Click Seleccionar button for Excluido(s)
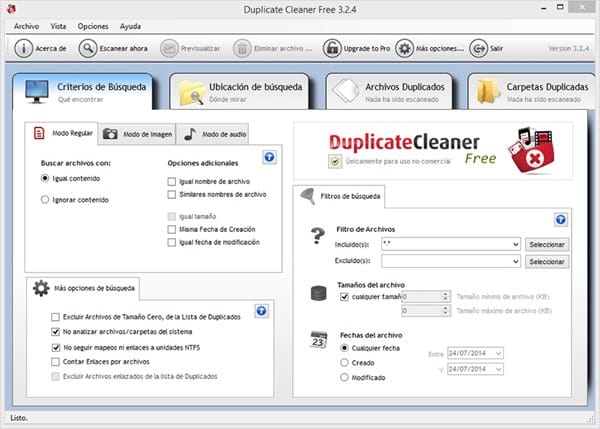The height and width of the screenshot is (429, 600). pos(547,262)
